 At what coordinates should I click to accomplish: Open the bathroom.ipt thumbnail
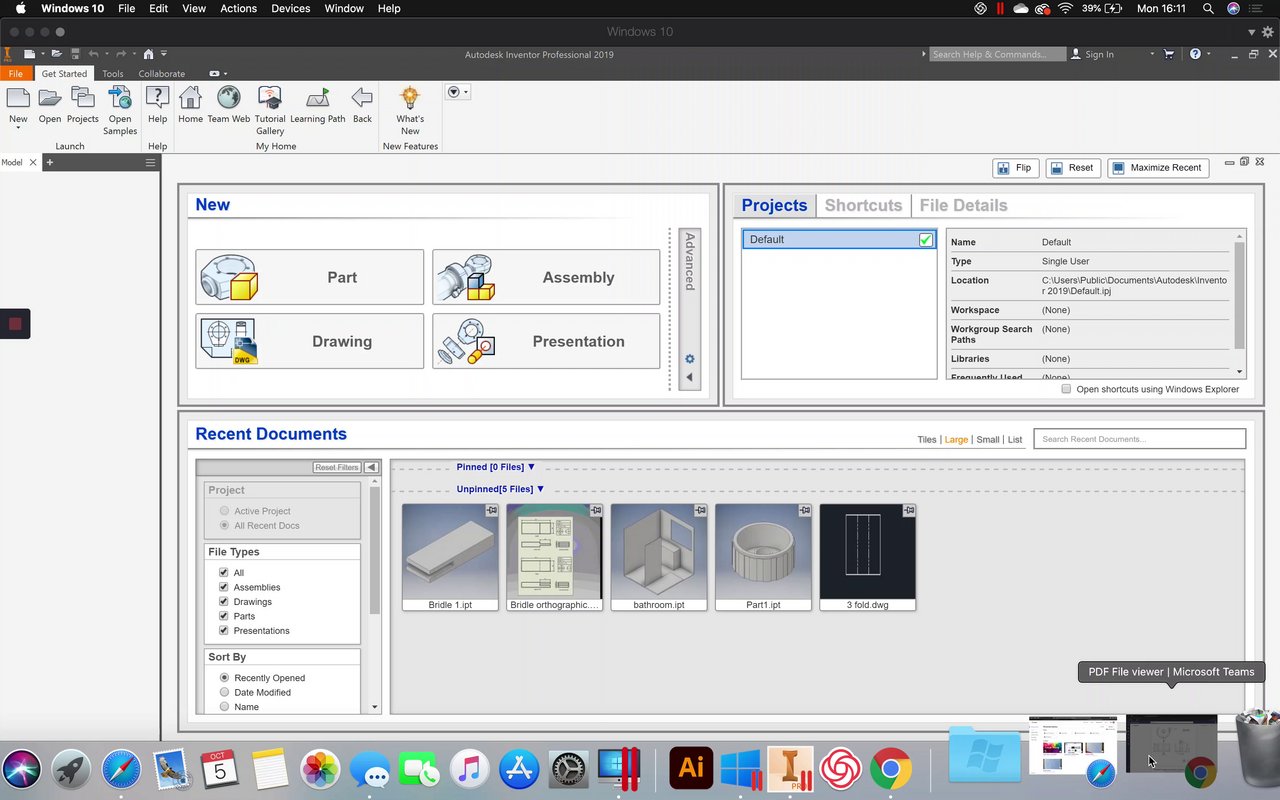click(x=659, y=551)
